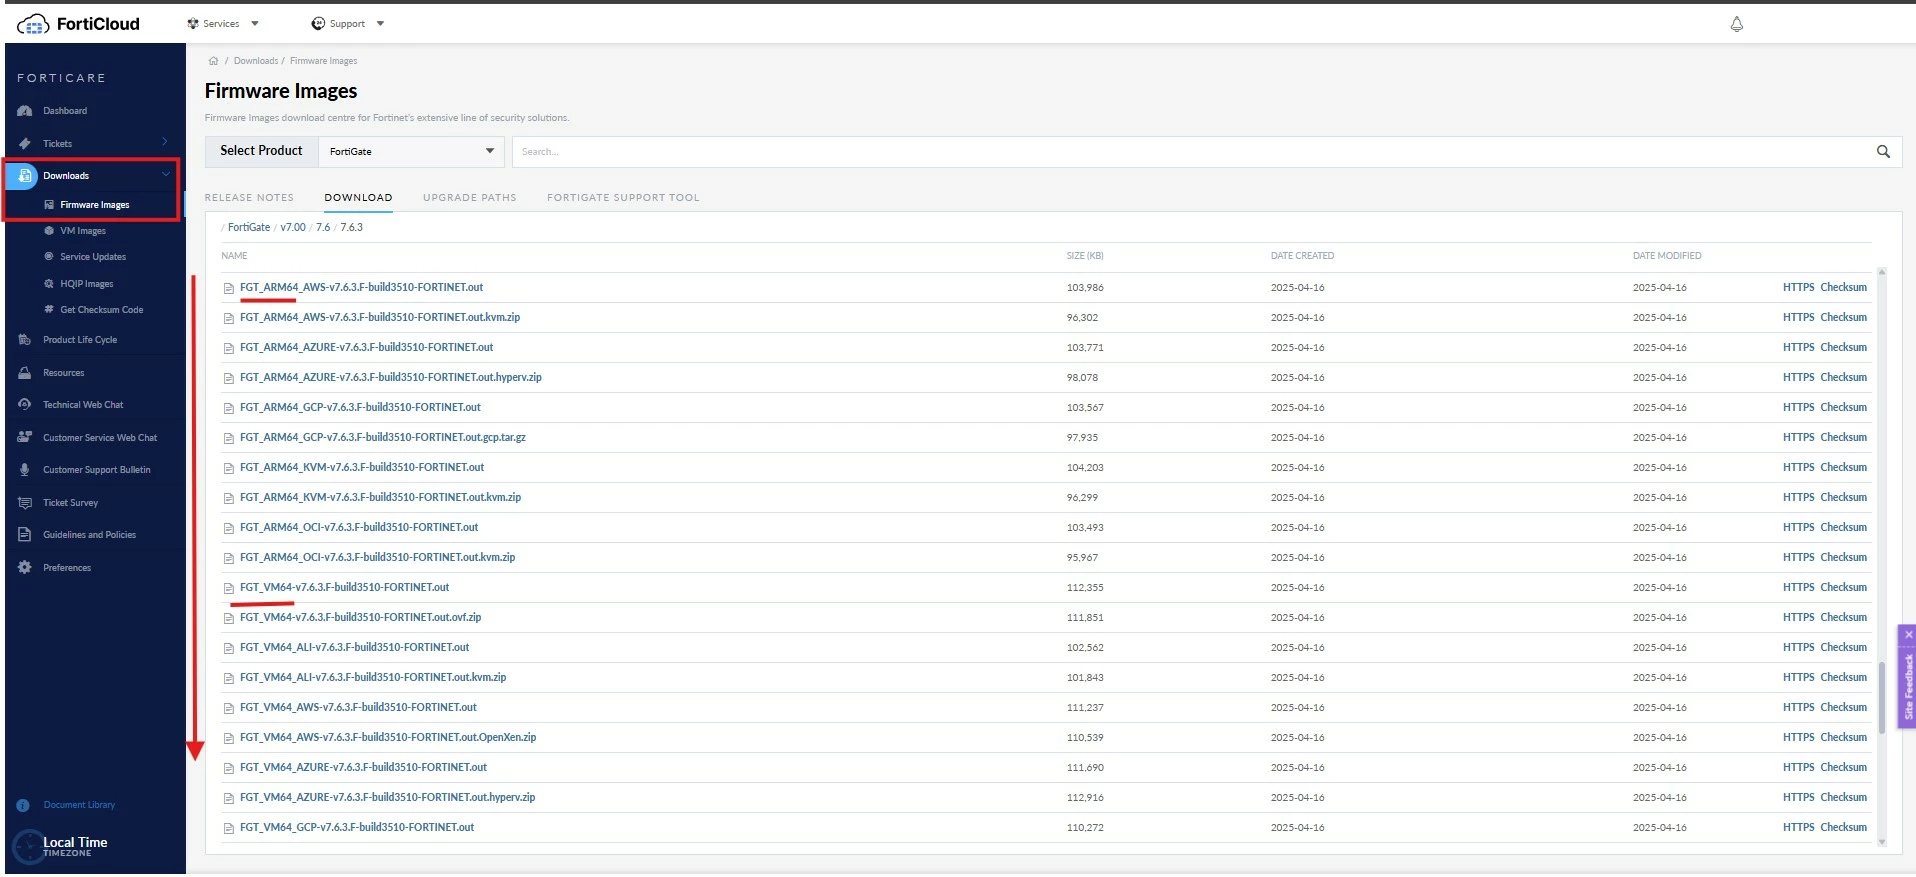Image resolution: width=1916 pixels, height=877 pixels.
Task: Open Firmware Images in sidebar
Action: (94, 205)
